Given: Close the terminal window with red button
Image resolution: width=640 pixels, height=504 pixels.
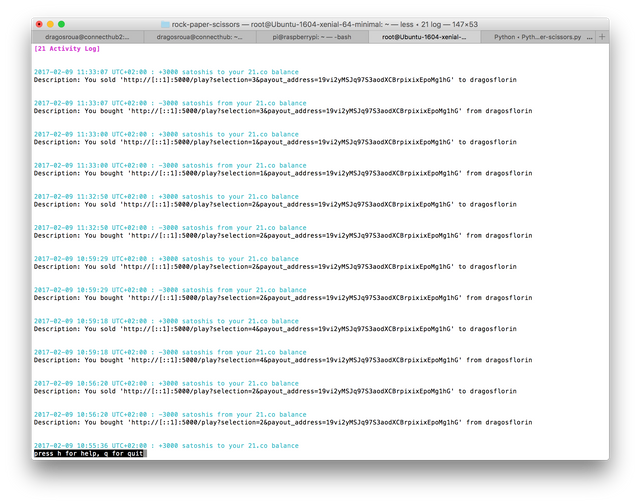Looking at the screenshot, I should pos(39,24).
